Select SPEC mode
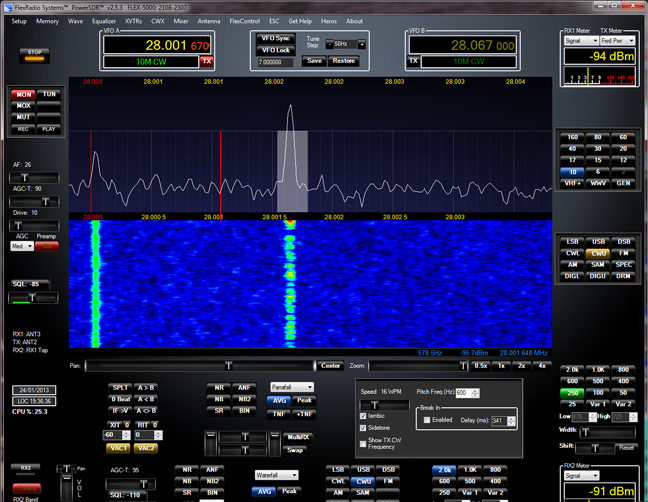The height and width of the screenshot is (502, 648). click(x=623, y=264)
